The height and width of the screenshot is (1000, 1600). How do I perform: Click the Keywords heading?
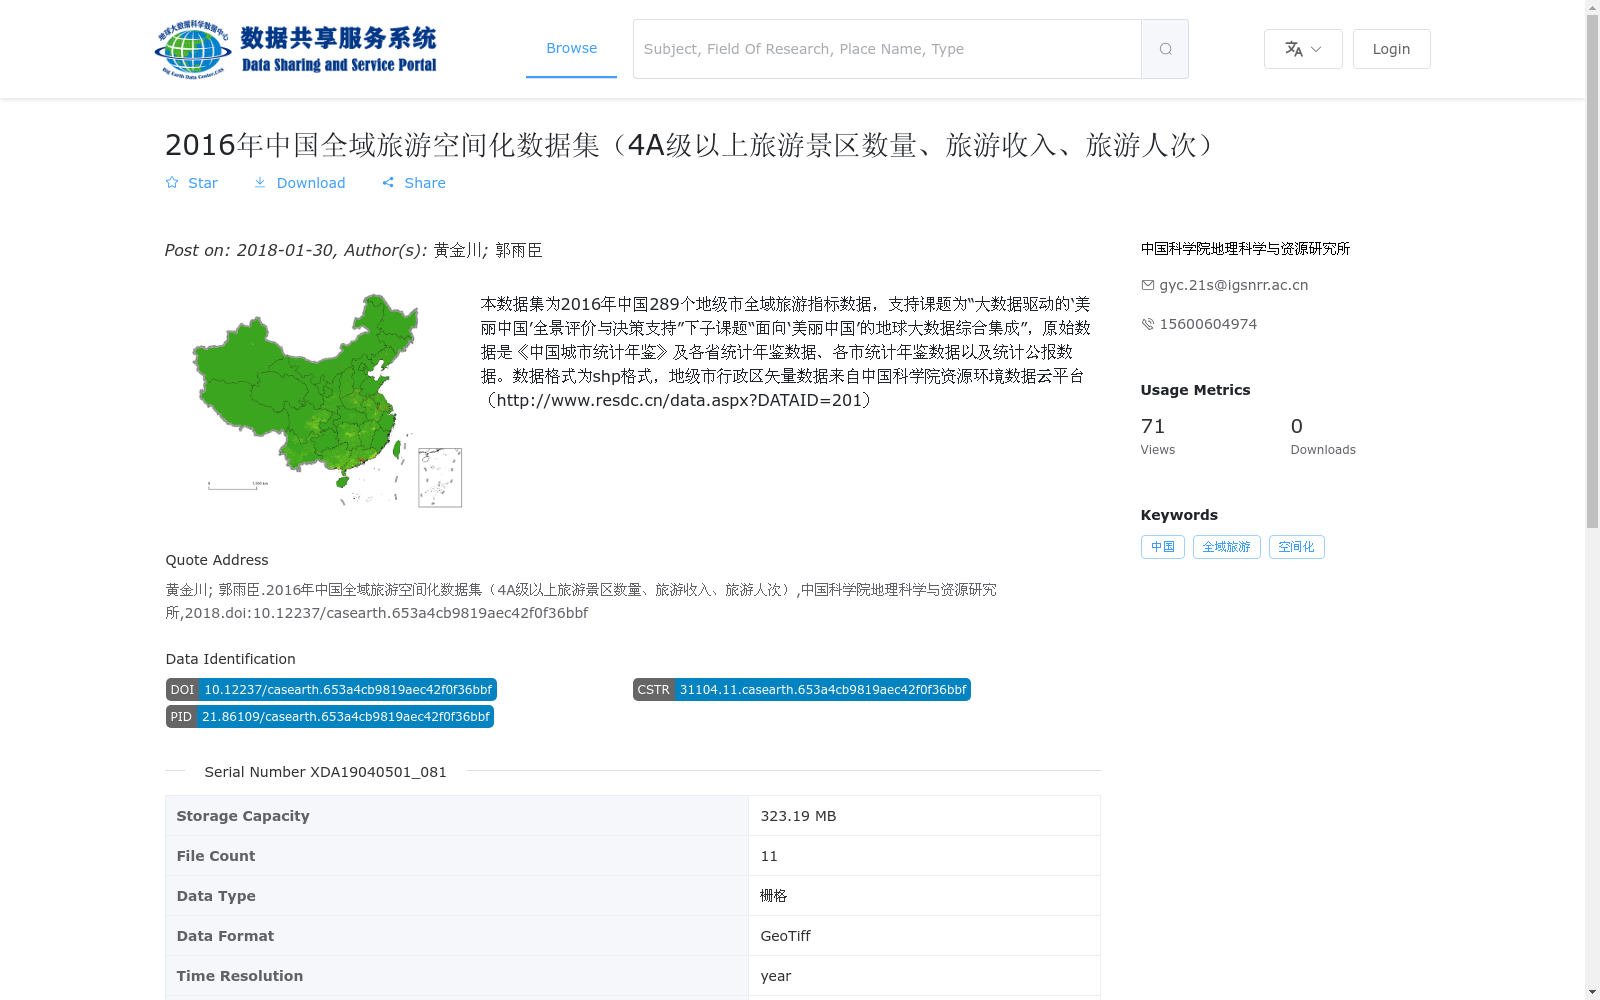click(1179, 515)
